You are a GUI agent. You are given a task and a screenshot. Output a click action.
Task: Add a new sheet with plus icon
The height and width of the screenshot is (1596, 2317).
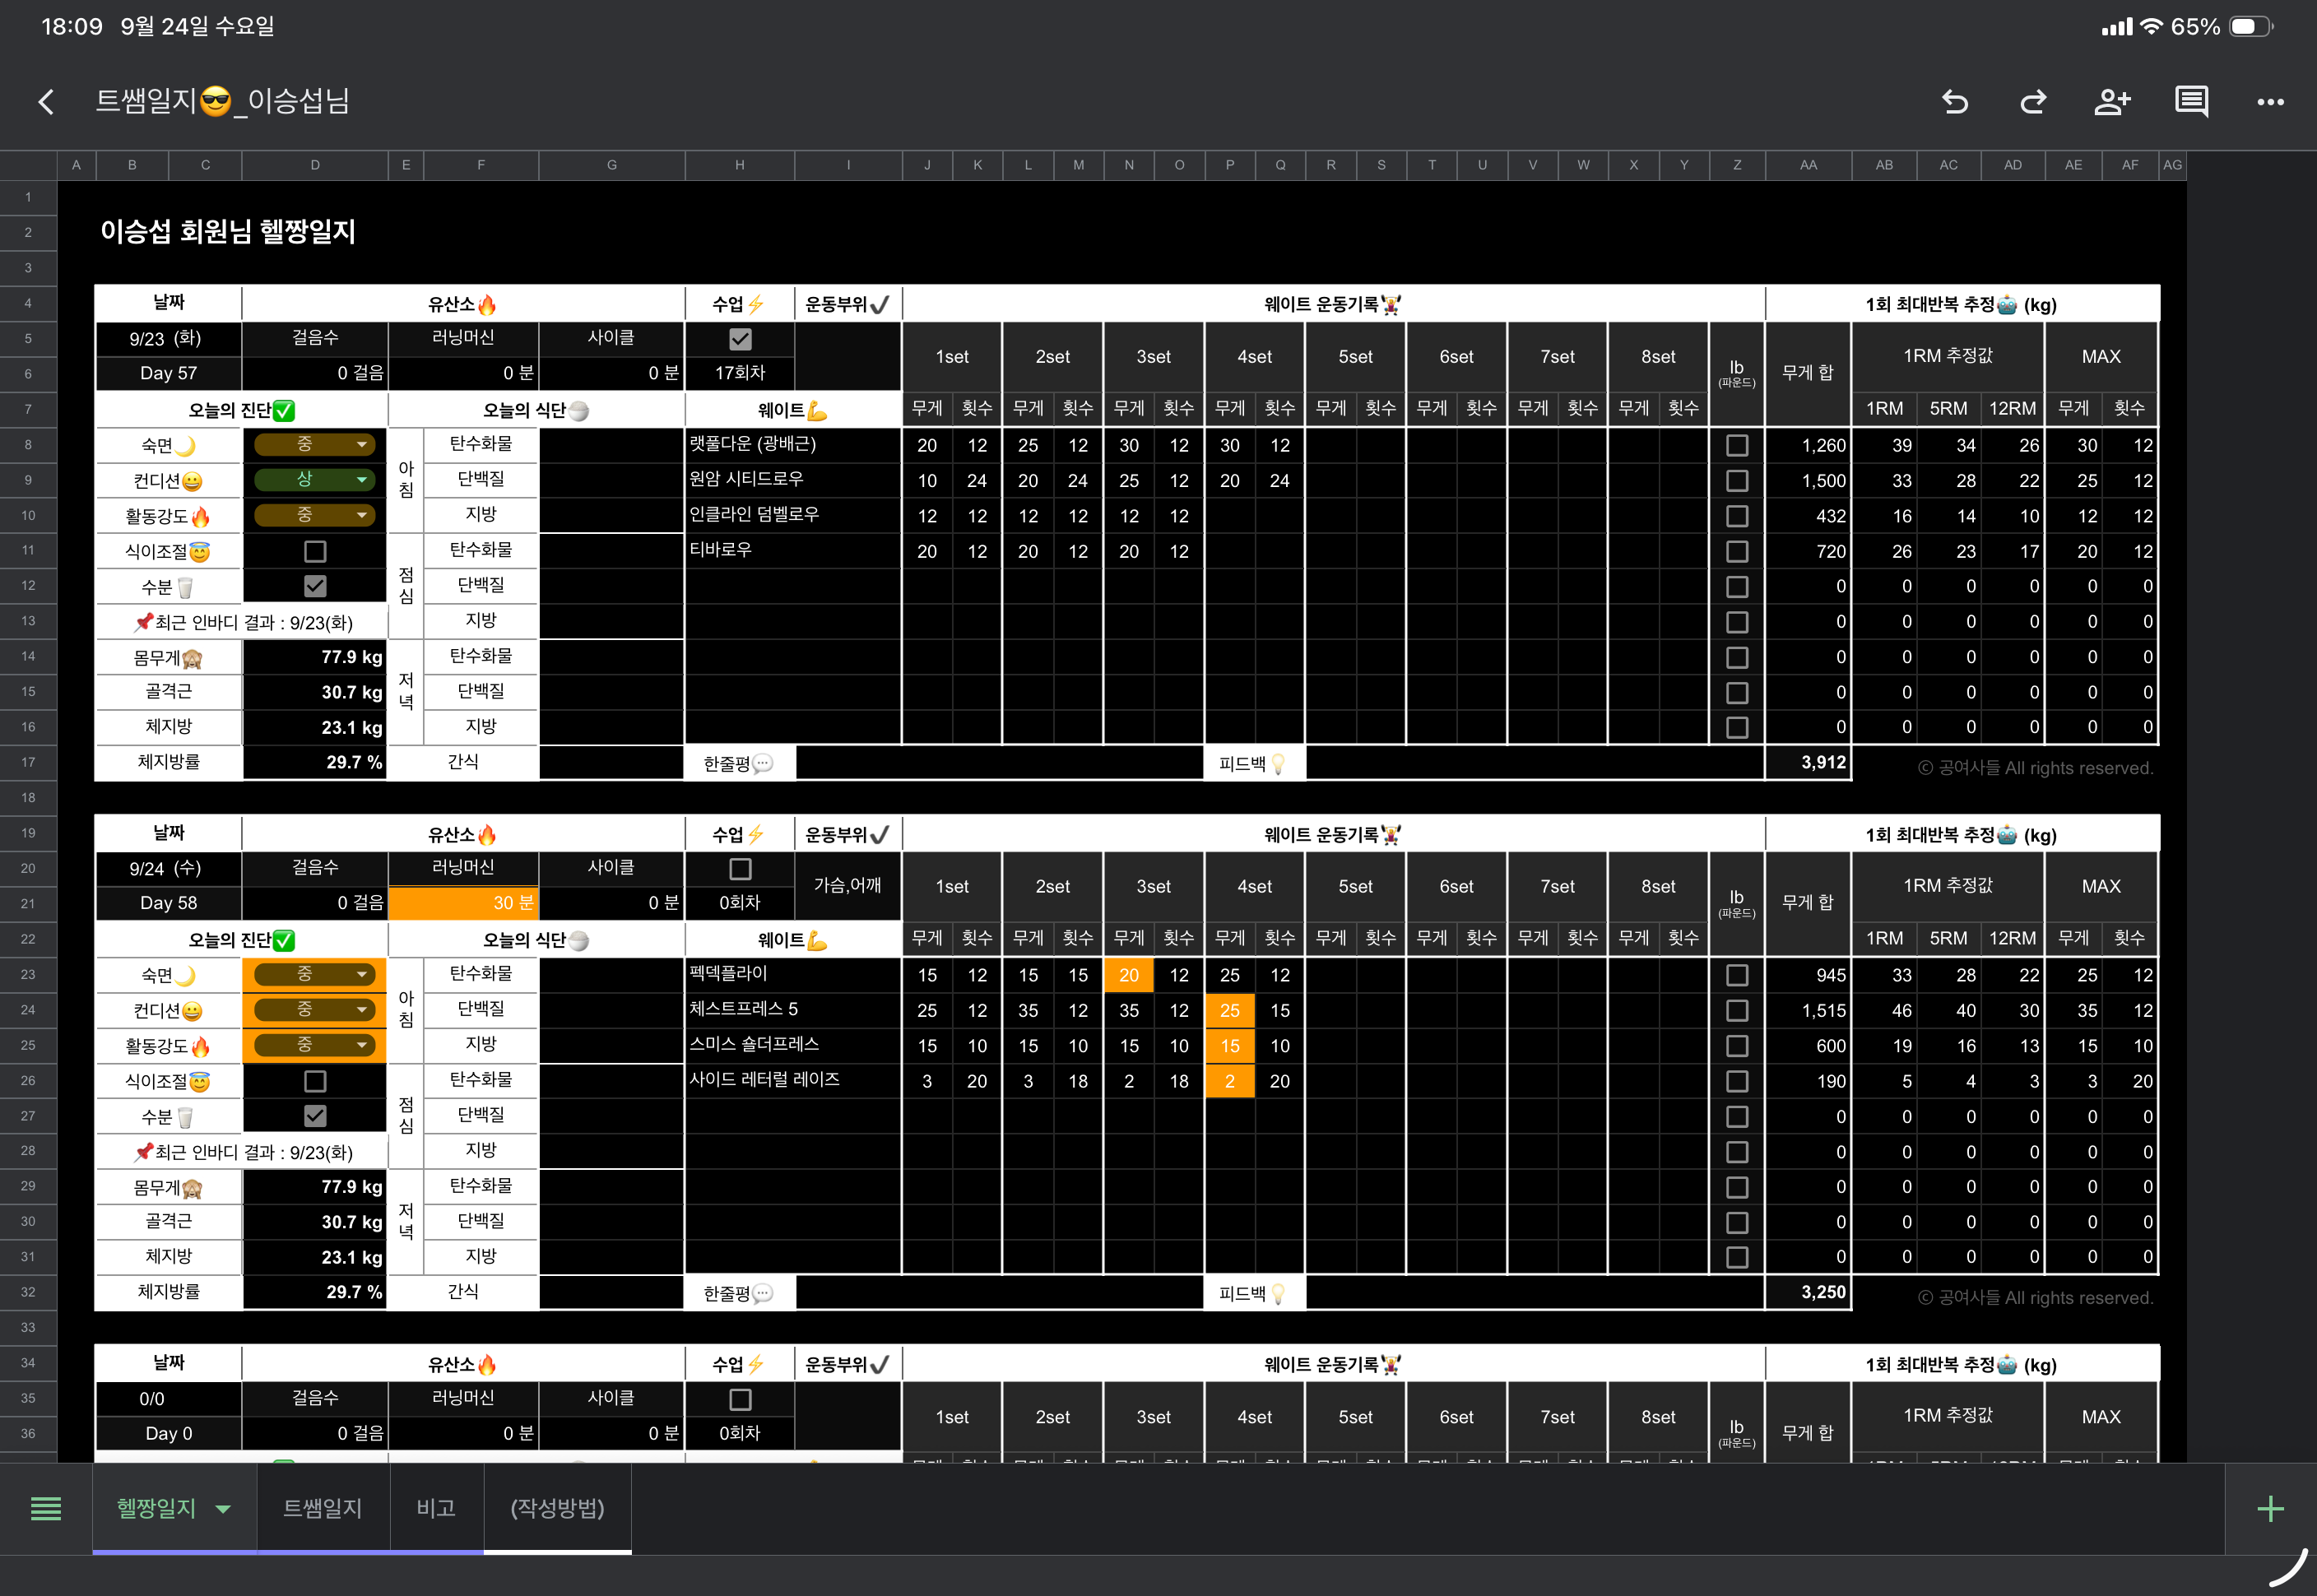click(2270, 1508)
